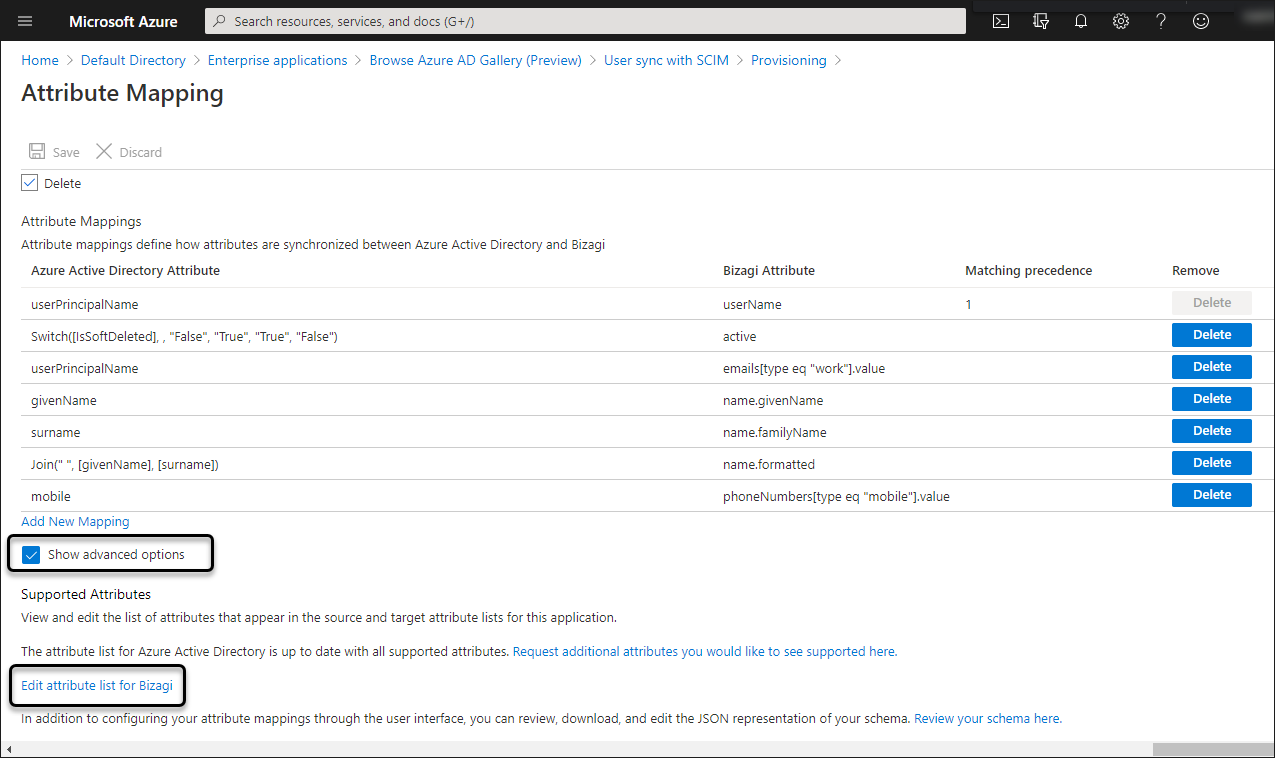Screen dimensions: 1275x758
Task: Click the Azure Active Directory Attribute column header
Action: 125,270
